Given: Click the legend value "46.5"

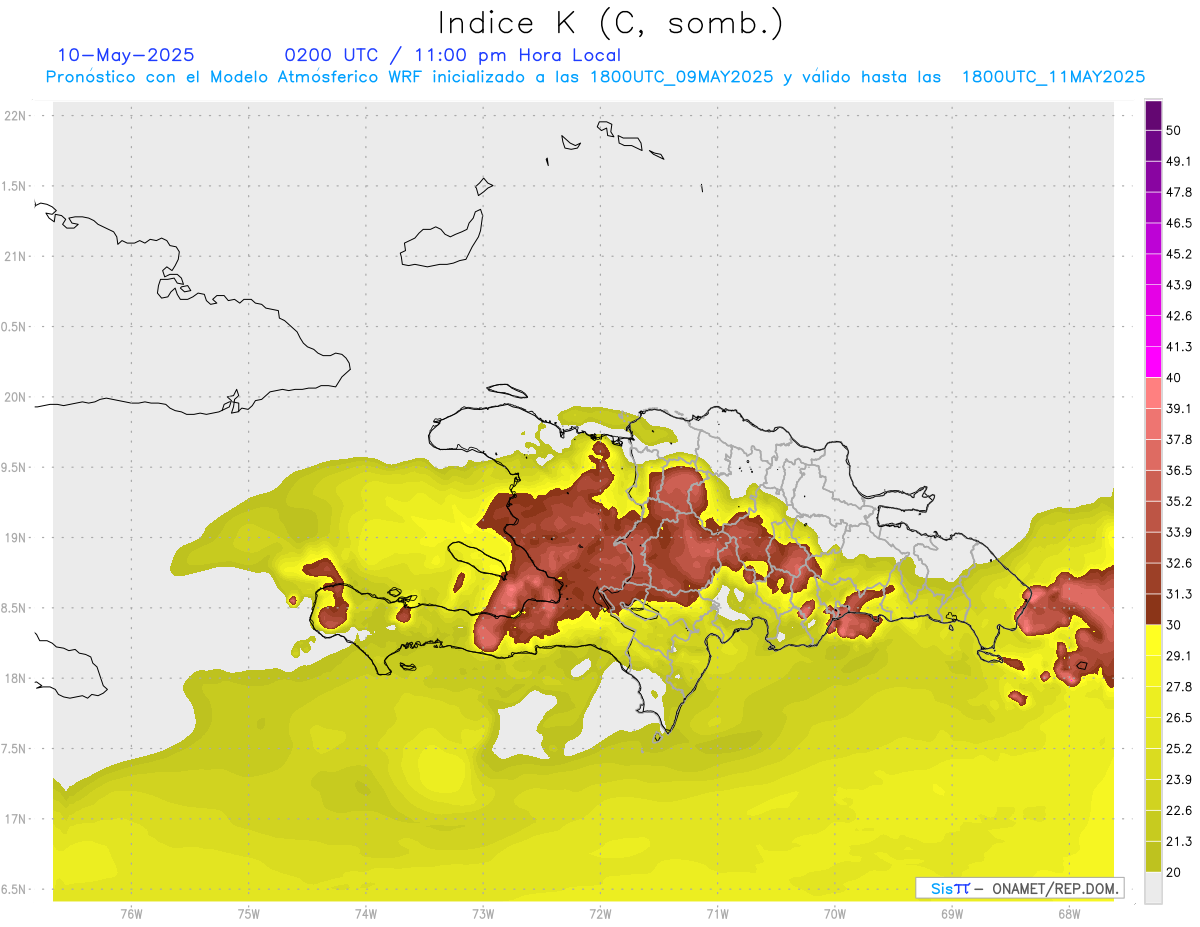Looking at the screenshot, I should tap(1178, 223).
